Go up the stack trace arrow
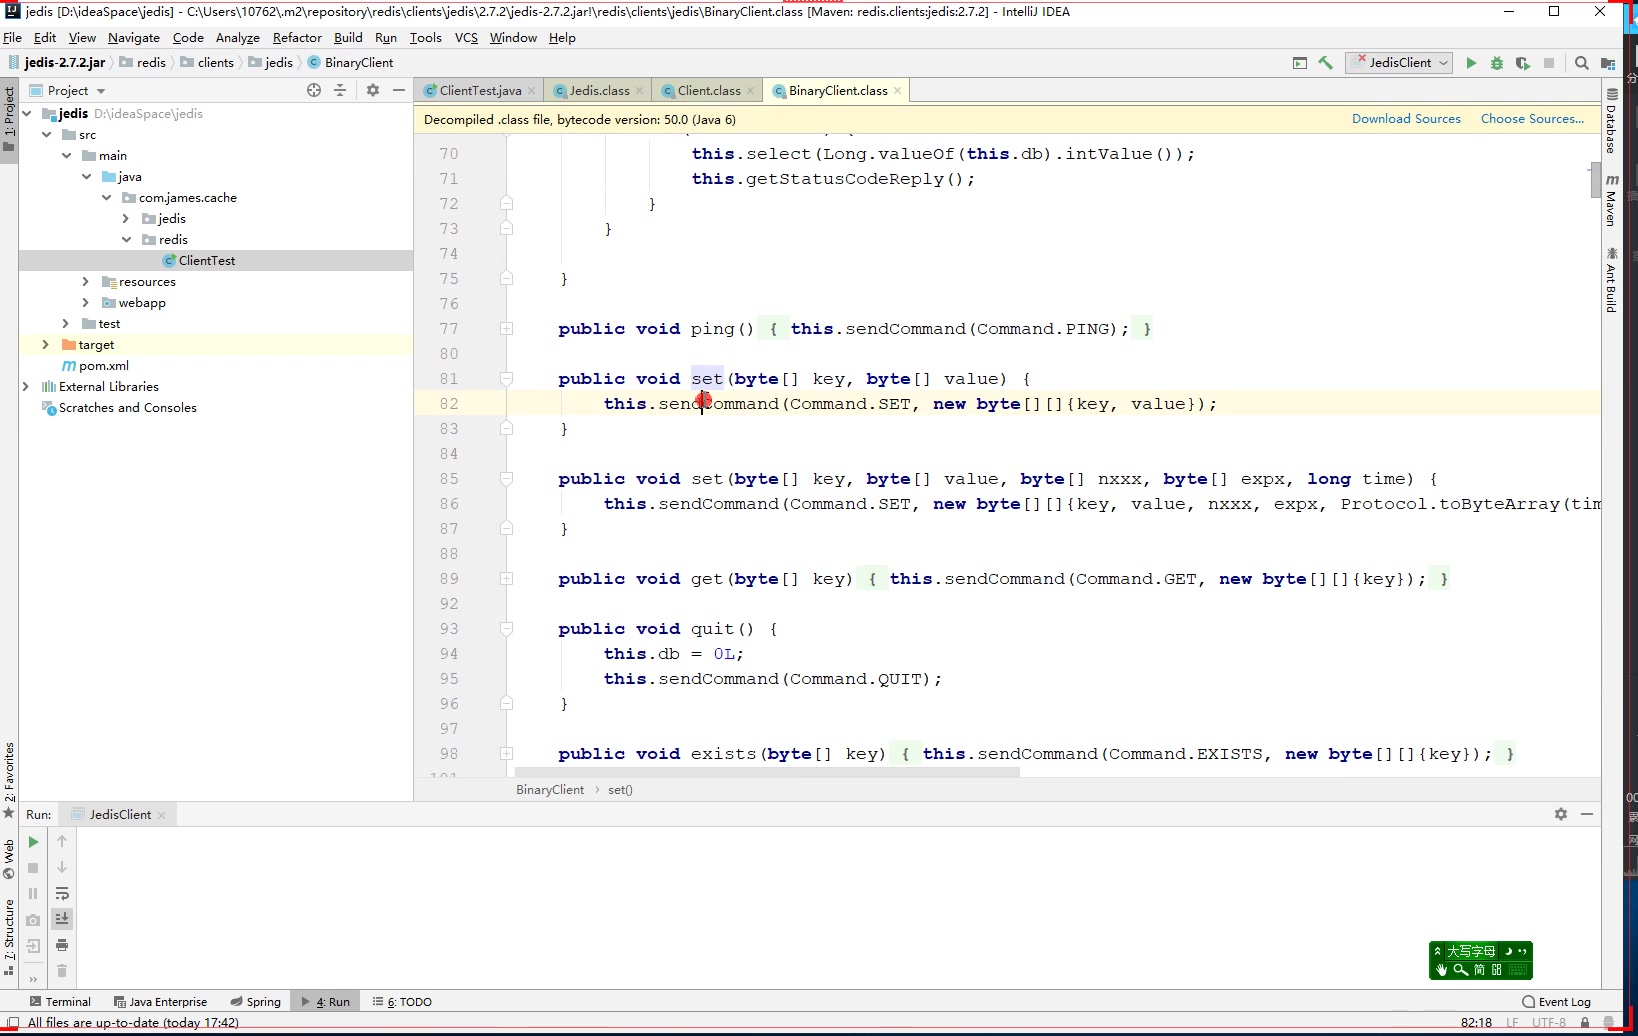This screenshot has width=1638, height=1036. pos(62,842)
